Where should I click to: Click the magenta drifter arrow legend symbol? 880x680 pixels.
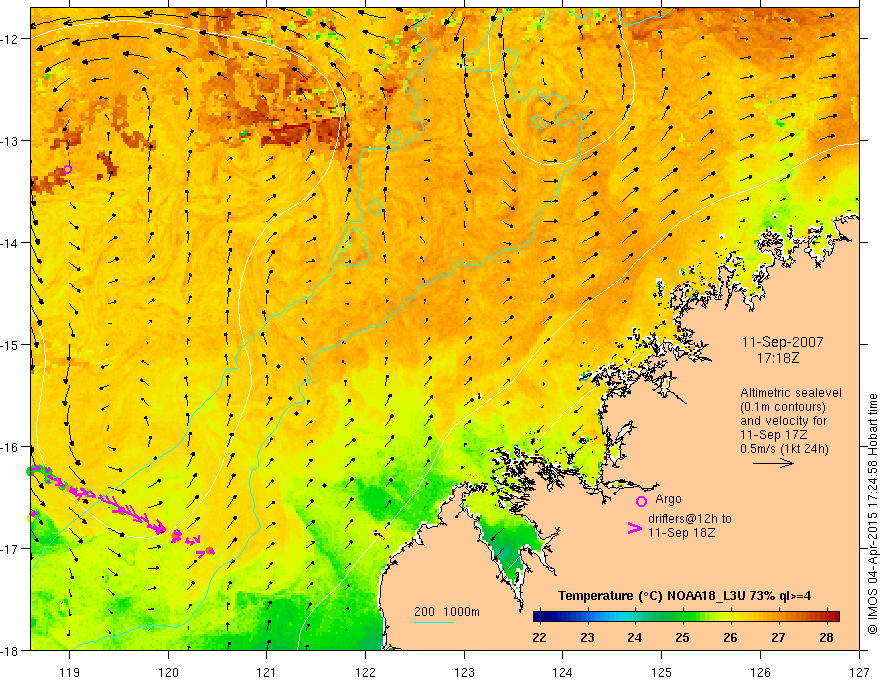(635, 528)
